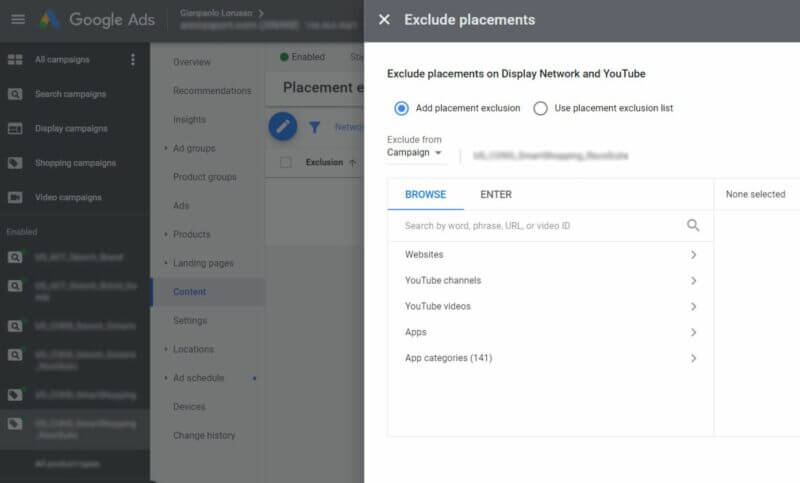Open the hamburger main menu
The width and height of the screenshot is (800, 483).
[17, 19]
